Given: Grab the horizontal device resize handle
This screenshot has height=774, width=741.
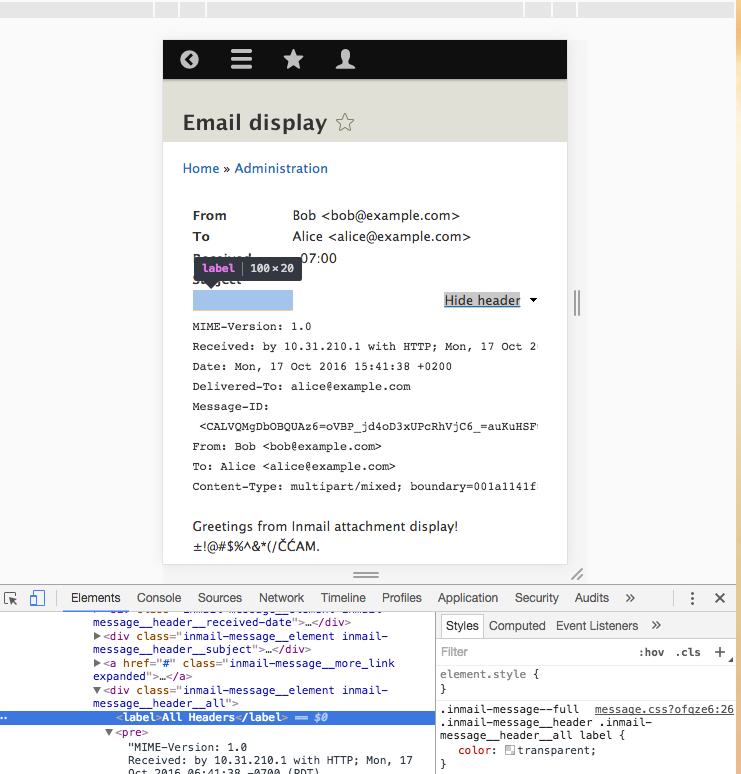Looking at the screenshot, I should click(x=366, y=575).
